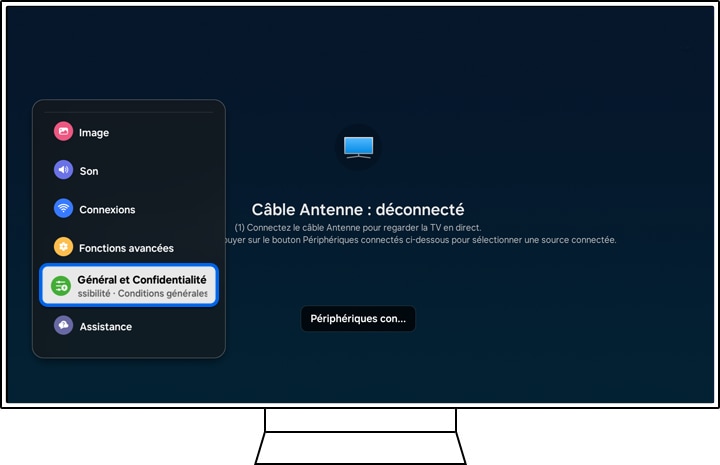The height and width of the screenshot is (465, 720).
Task: Click the purple Son speaker icon
Action: tap(63, 171)
